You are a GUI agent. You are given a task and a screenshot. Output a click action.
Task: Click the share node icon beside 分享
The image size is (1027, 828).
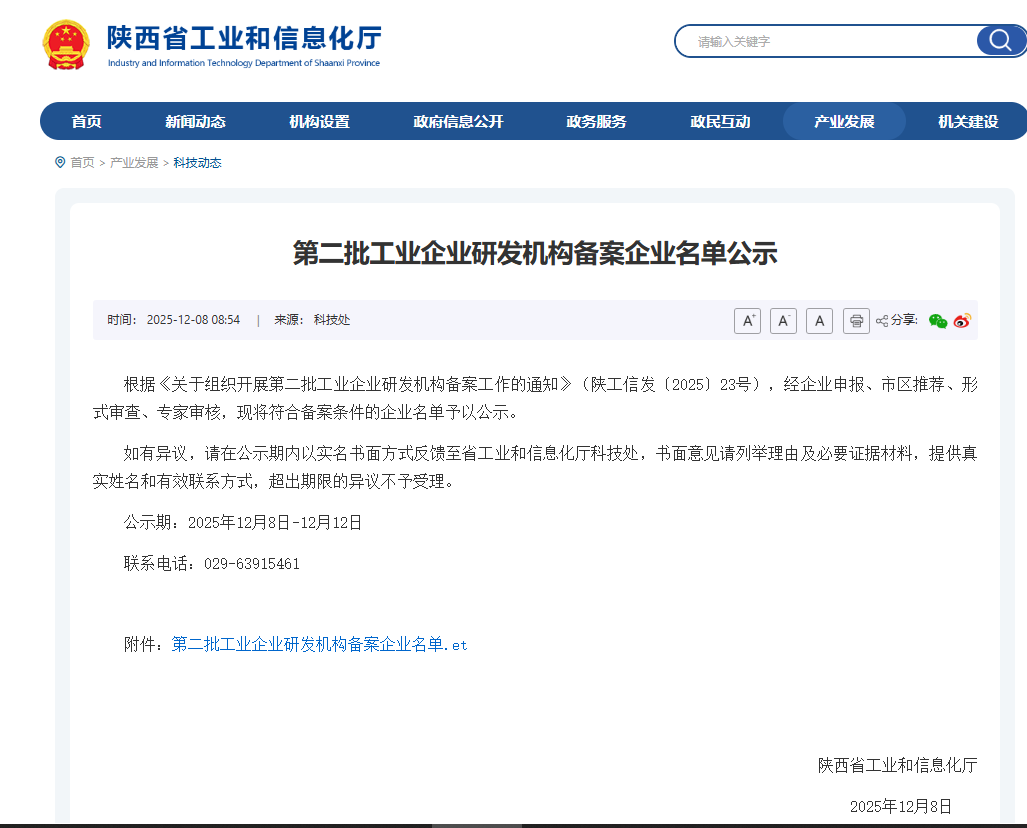[882, 321]
